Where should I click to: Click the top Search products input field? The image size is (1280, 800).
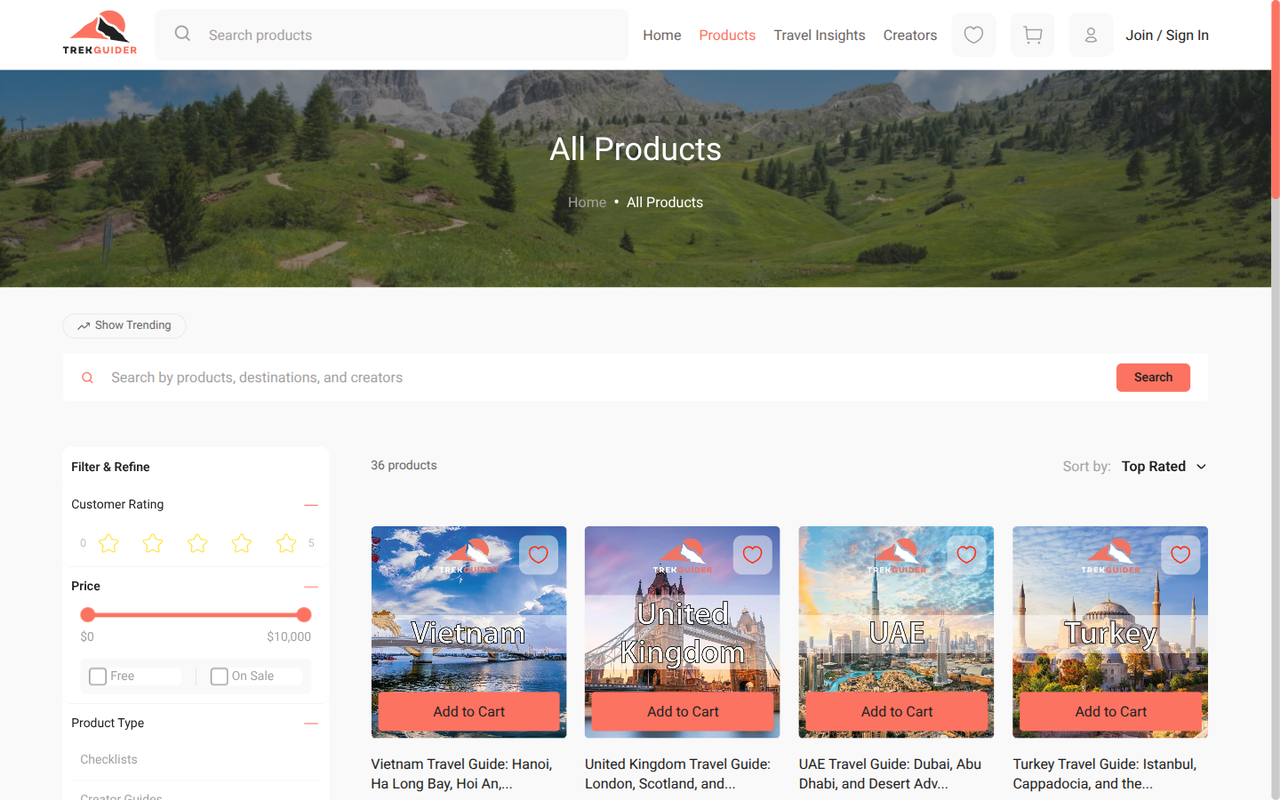point(391,35)
